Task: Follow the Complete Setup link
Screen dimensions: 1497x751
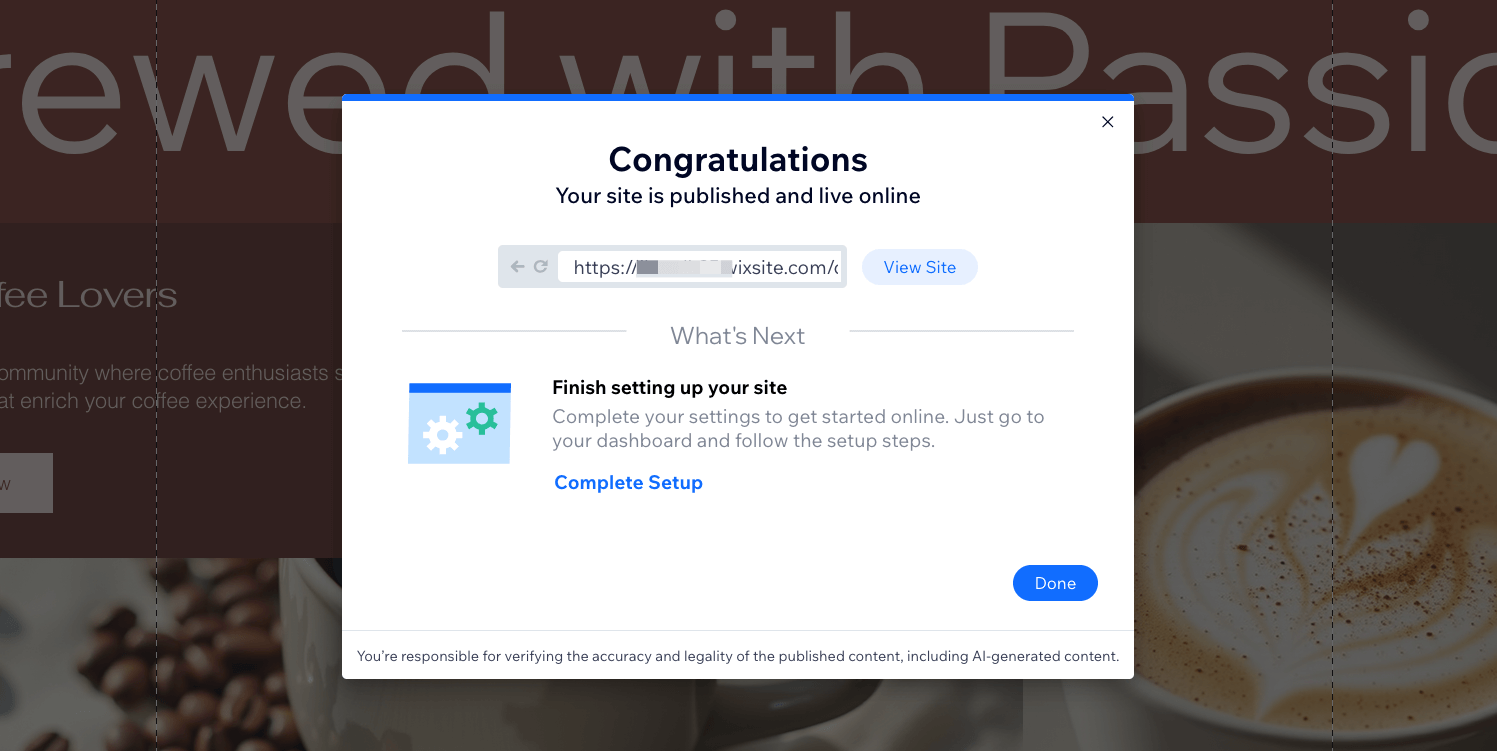Action: click(x=628, y=483)
